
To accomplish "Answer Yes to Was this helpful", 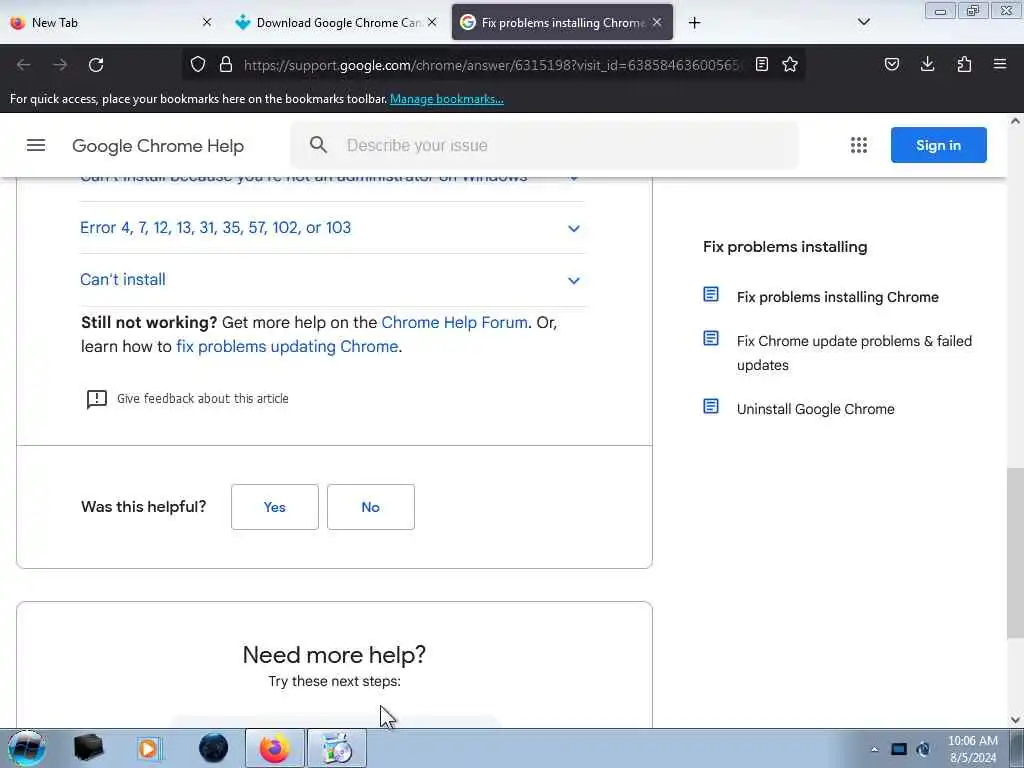I will click(275, 507).
